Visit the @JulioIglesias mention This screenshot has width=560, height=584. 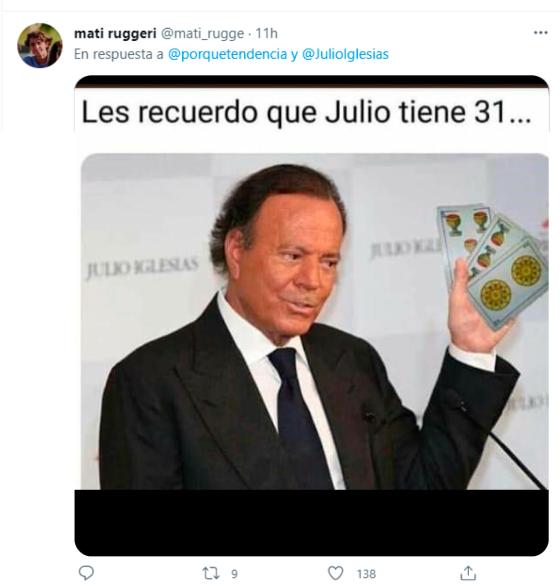(x=345, y=54)
